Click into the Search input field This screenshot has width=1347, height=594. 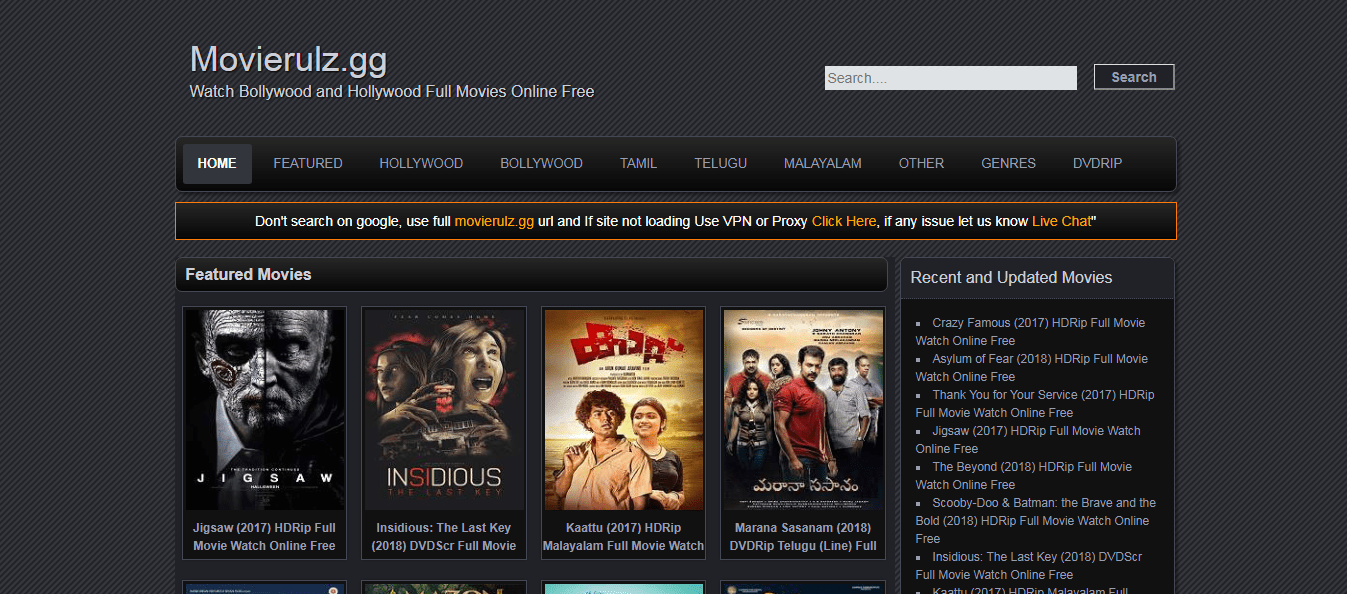950,78
